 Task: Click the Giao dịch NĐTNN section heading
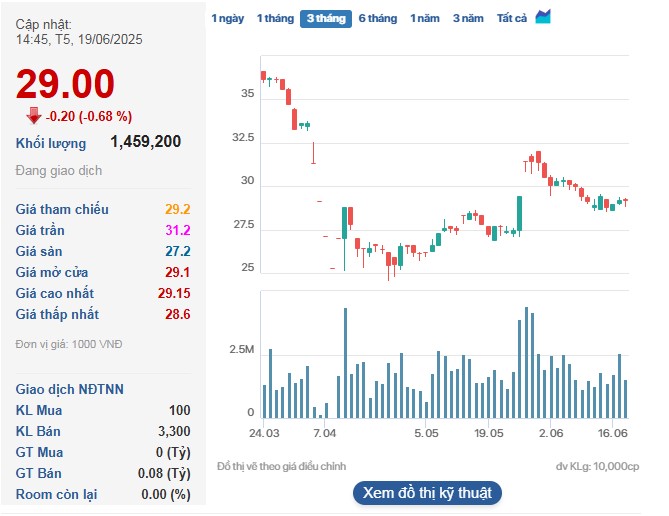pos(70,389)
